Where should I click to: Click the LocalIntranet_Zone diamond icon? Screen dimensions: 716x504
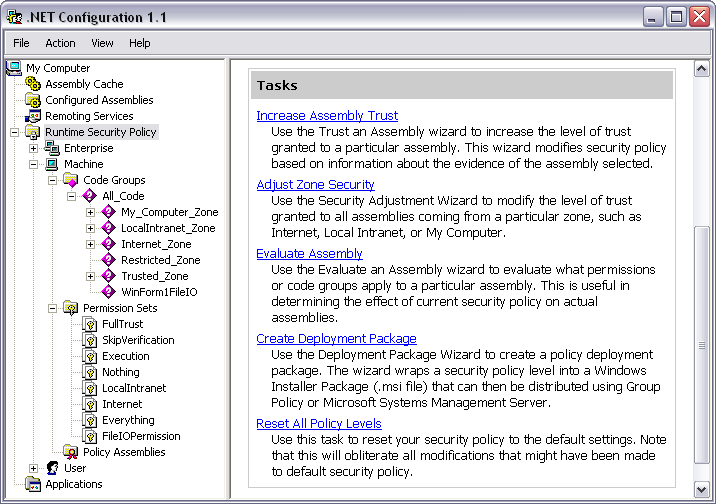pos(108,228)
